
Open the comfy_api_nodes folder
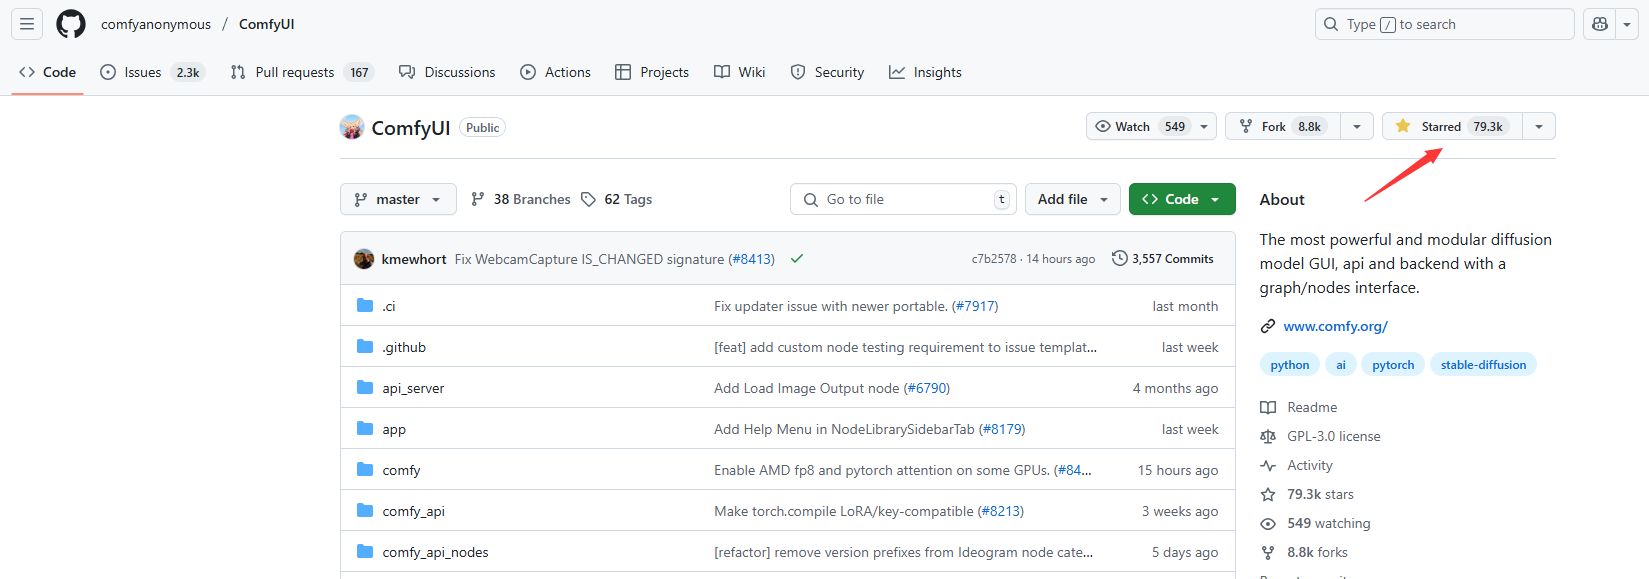click(x=435, y=552)
